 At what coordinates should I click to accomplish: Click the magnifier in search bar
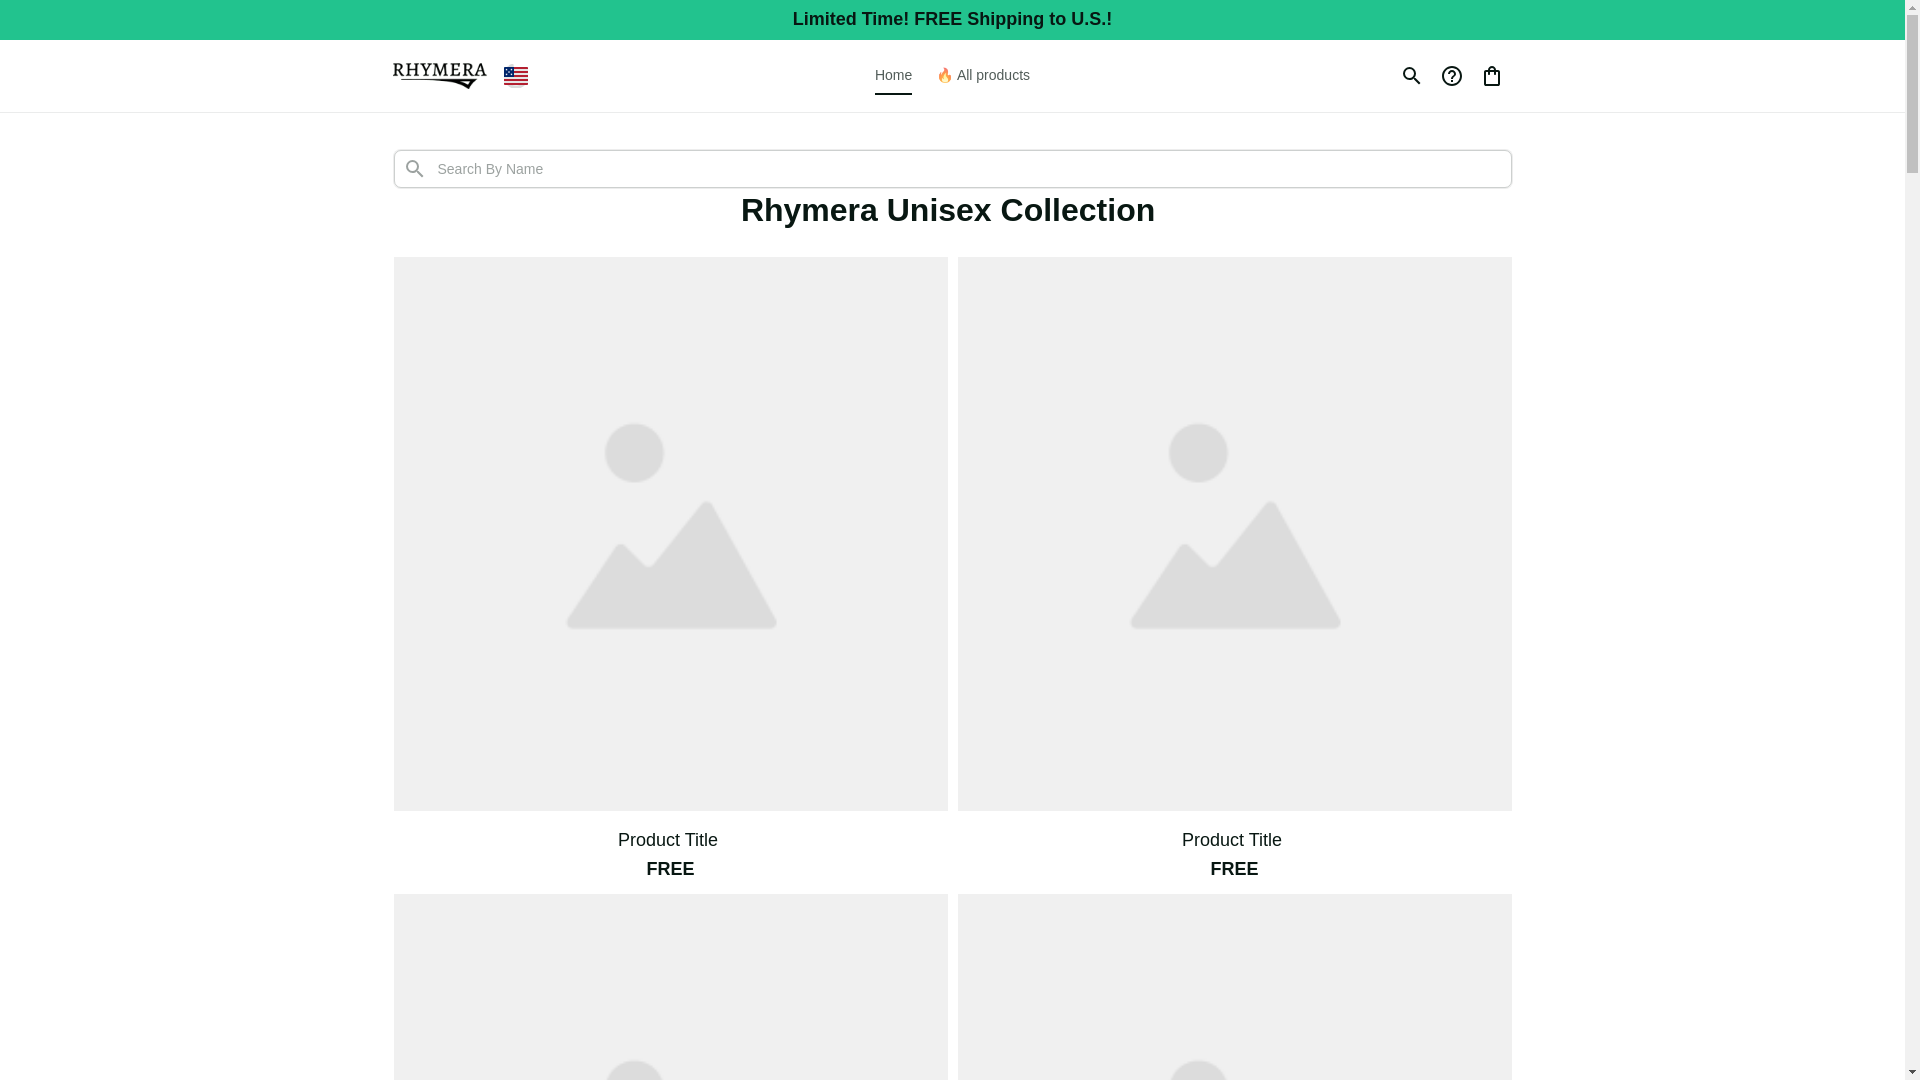coord(414,169)
